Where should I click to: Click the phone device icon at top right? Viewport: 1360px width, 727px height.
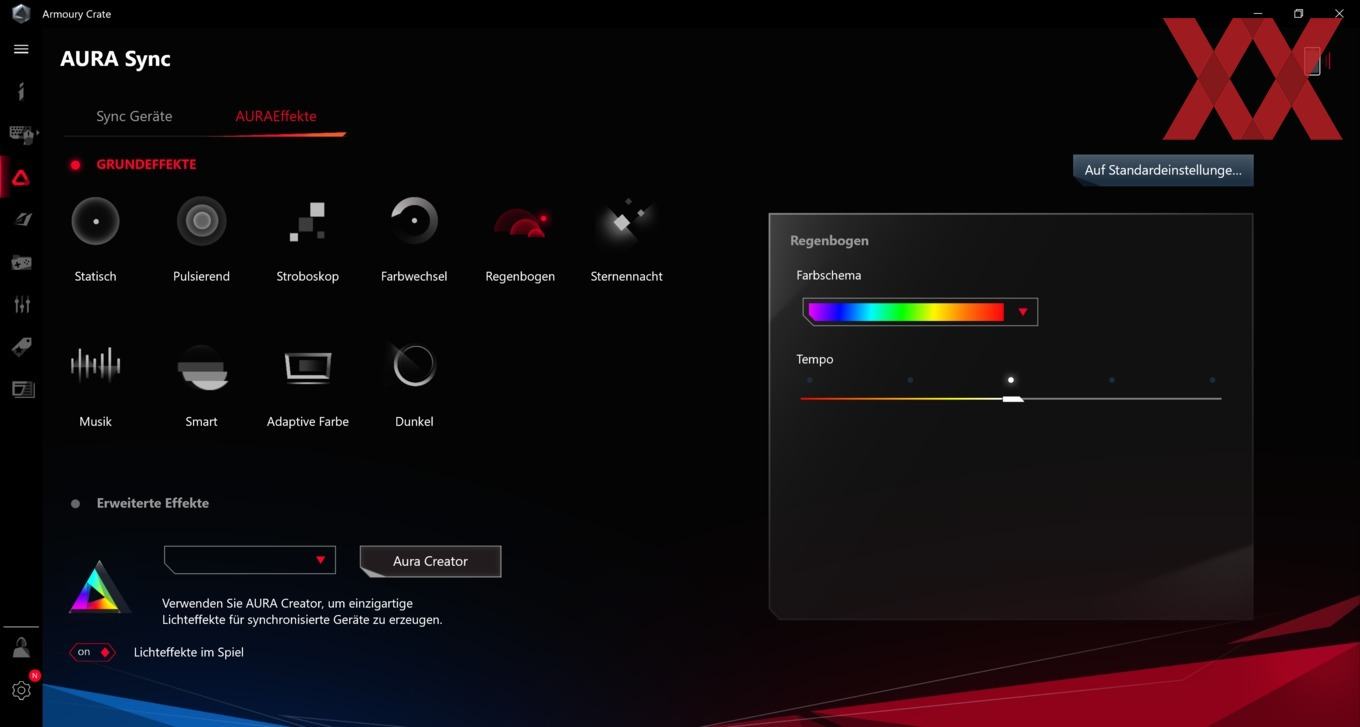click(x=1313, y=60)
